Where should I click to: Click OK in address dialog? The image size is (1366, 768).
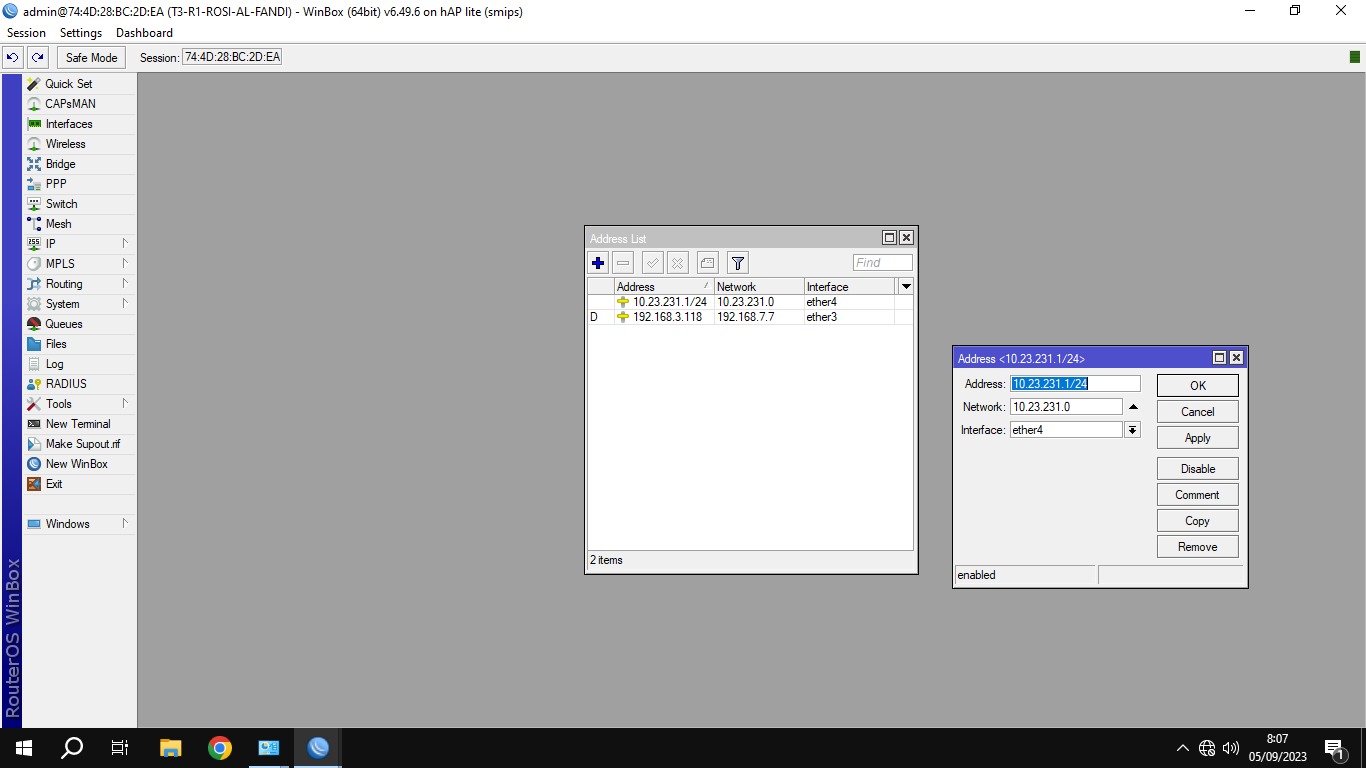[1198, 386]
